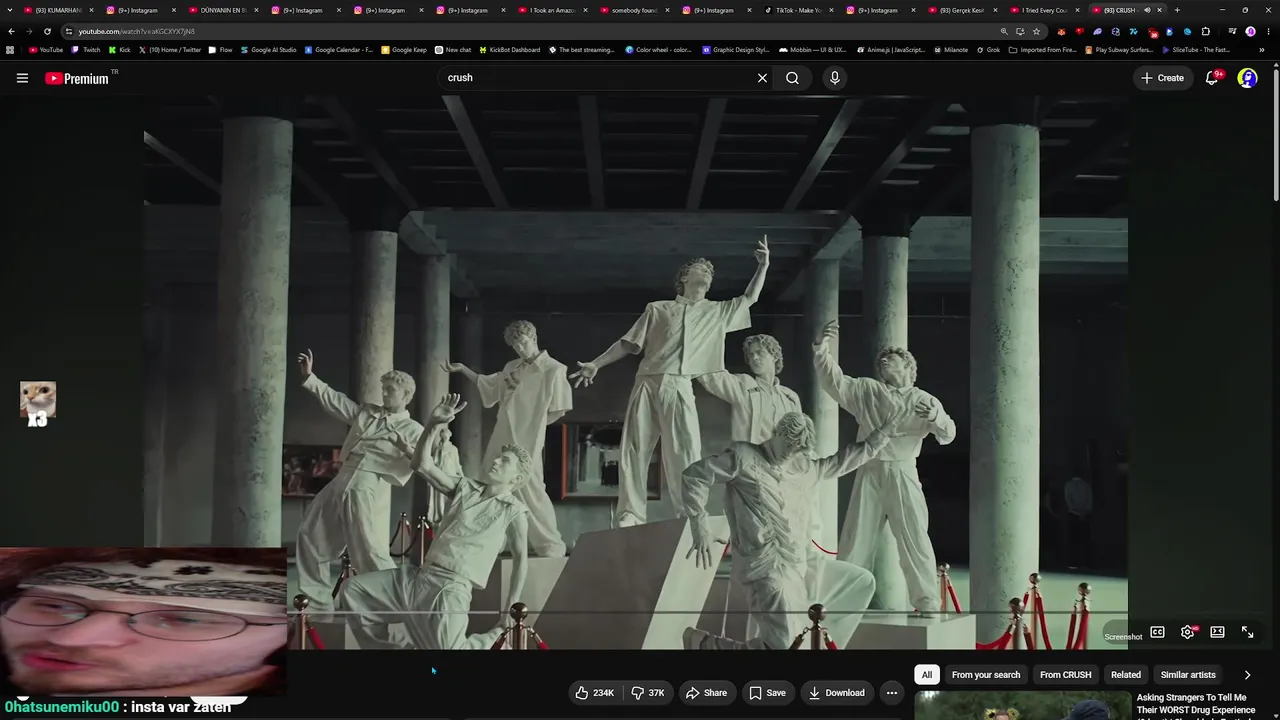1280x720 pixels.
Task: Open the browser extensions puzzle icon
Action: (x=1205, y=31)
